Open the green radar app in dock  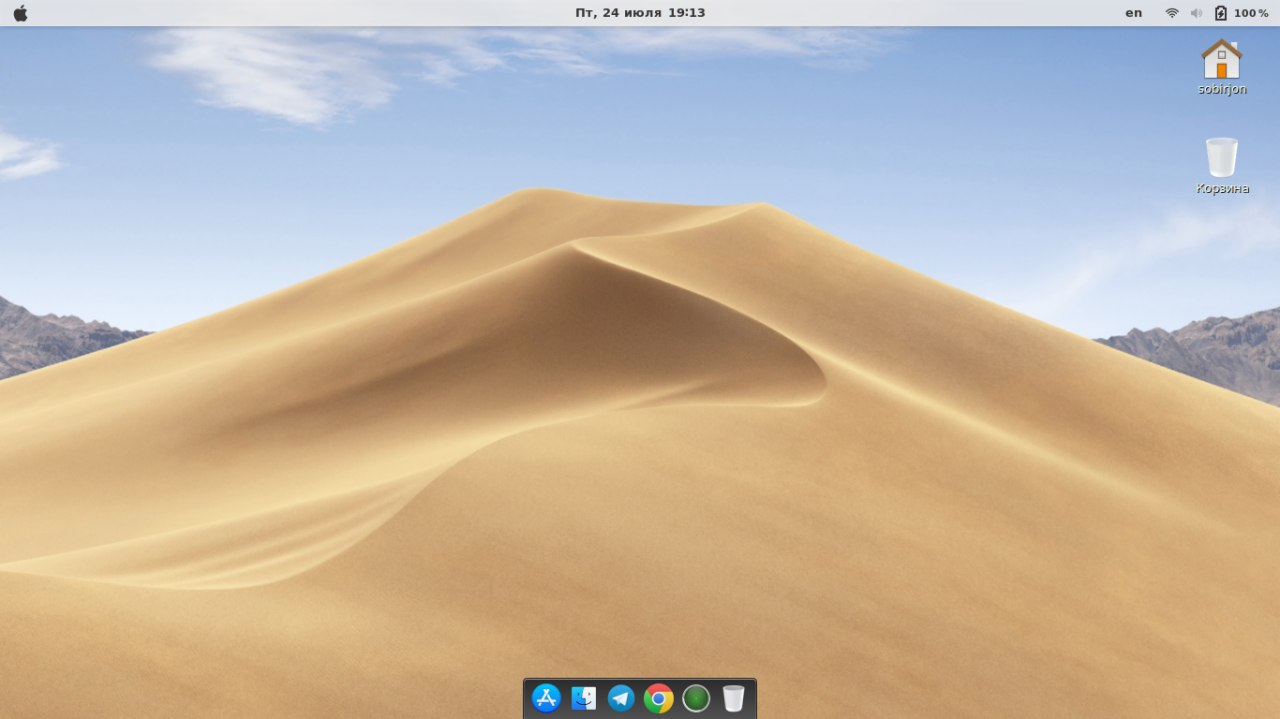(696, 698)
